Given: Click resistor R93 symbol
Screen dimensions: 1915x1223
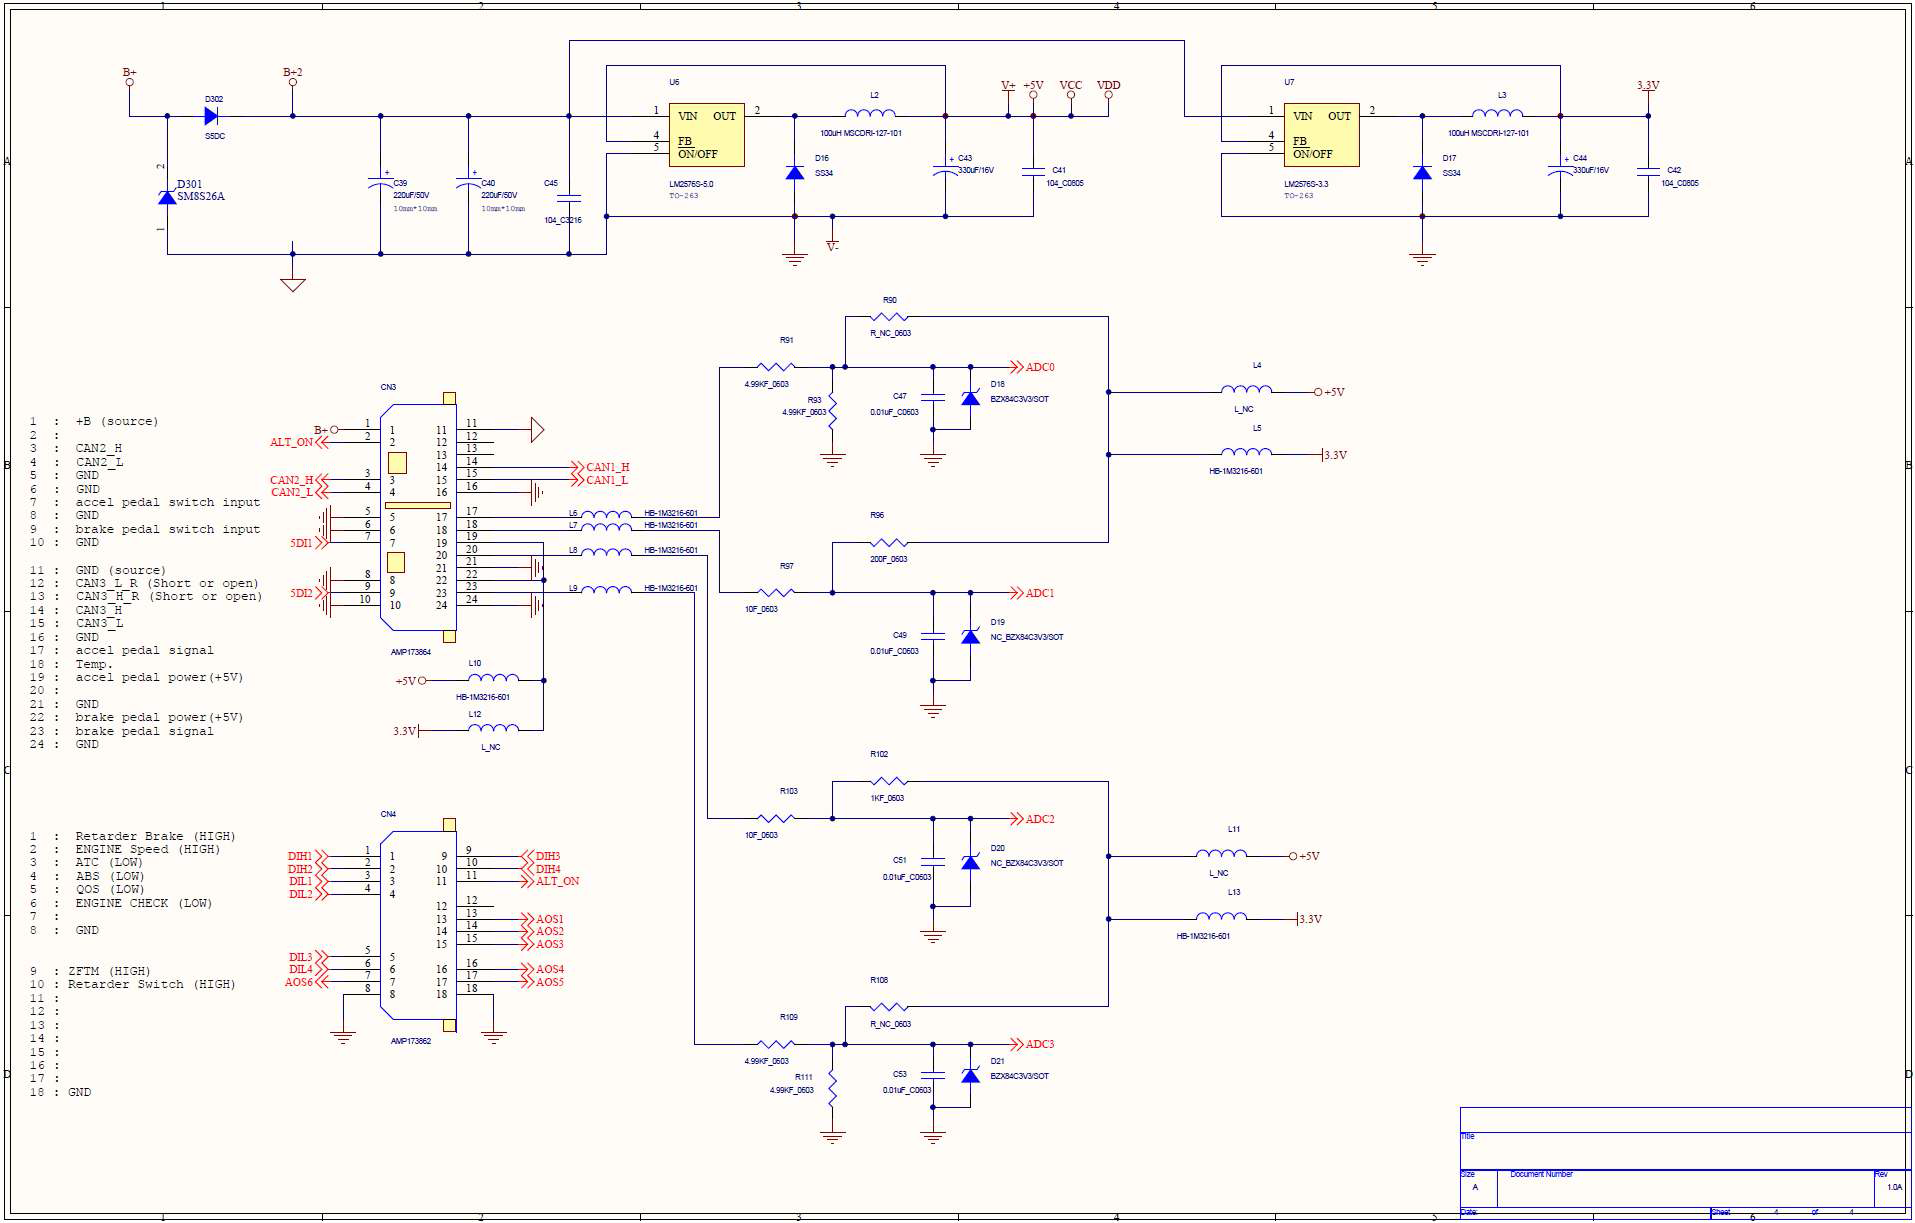Looking at the screenshot, I should click(x=832, y=411).
